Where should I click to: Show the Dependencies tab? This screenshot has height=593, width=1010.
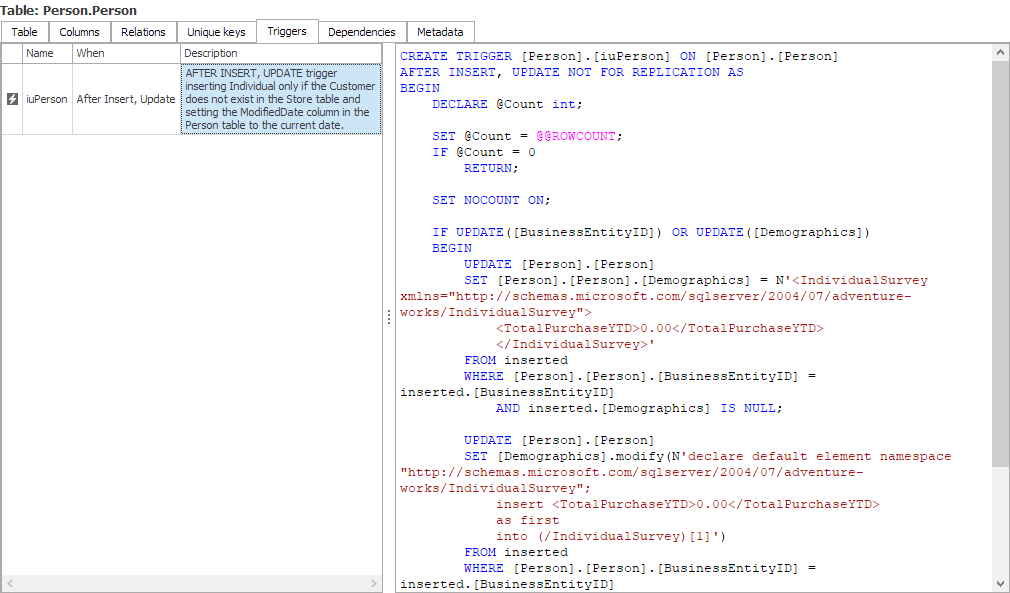coord(362,32)
